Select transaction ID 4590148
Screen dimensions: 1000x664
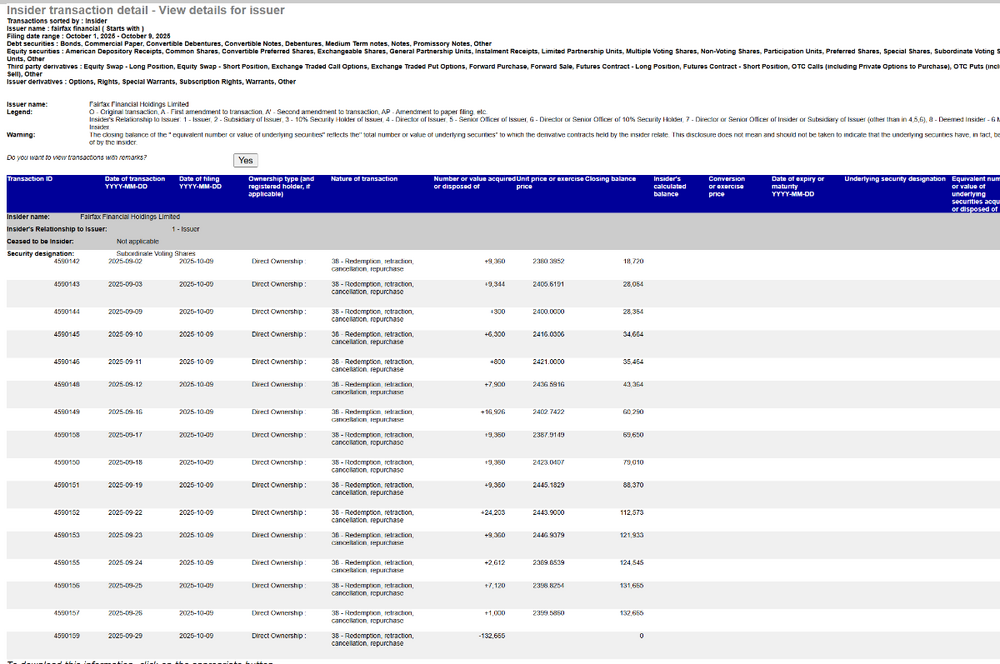coord(67,385)
